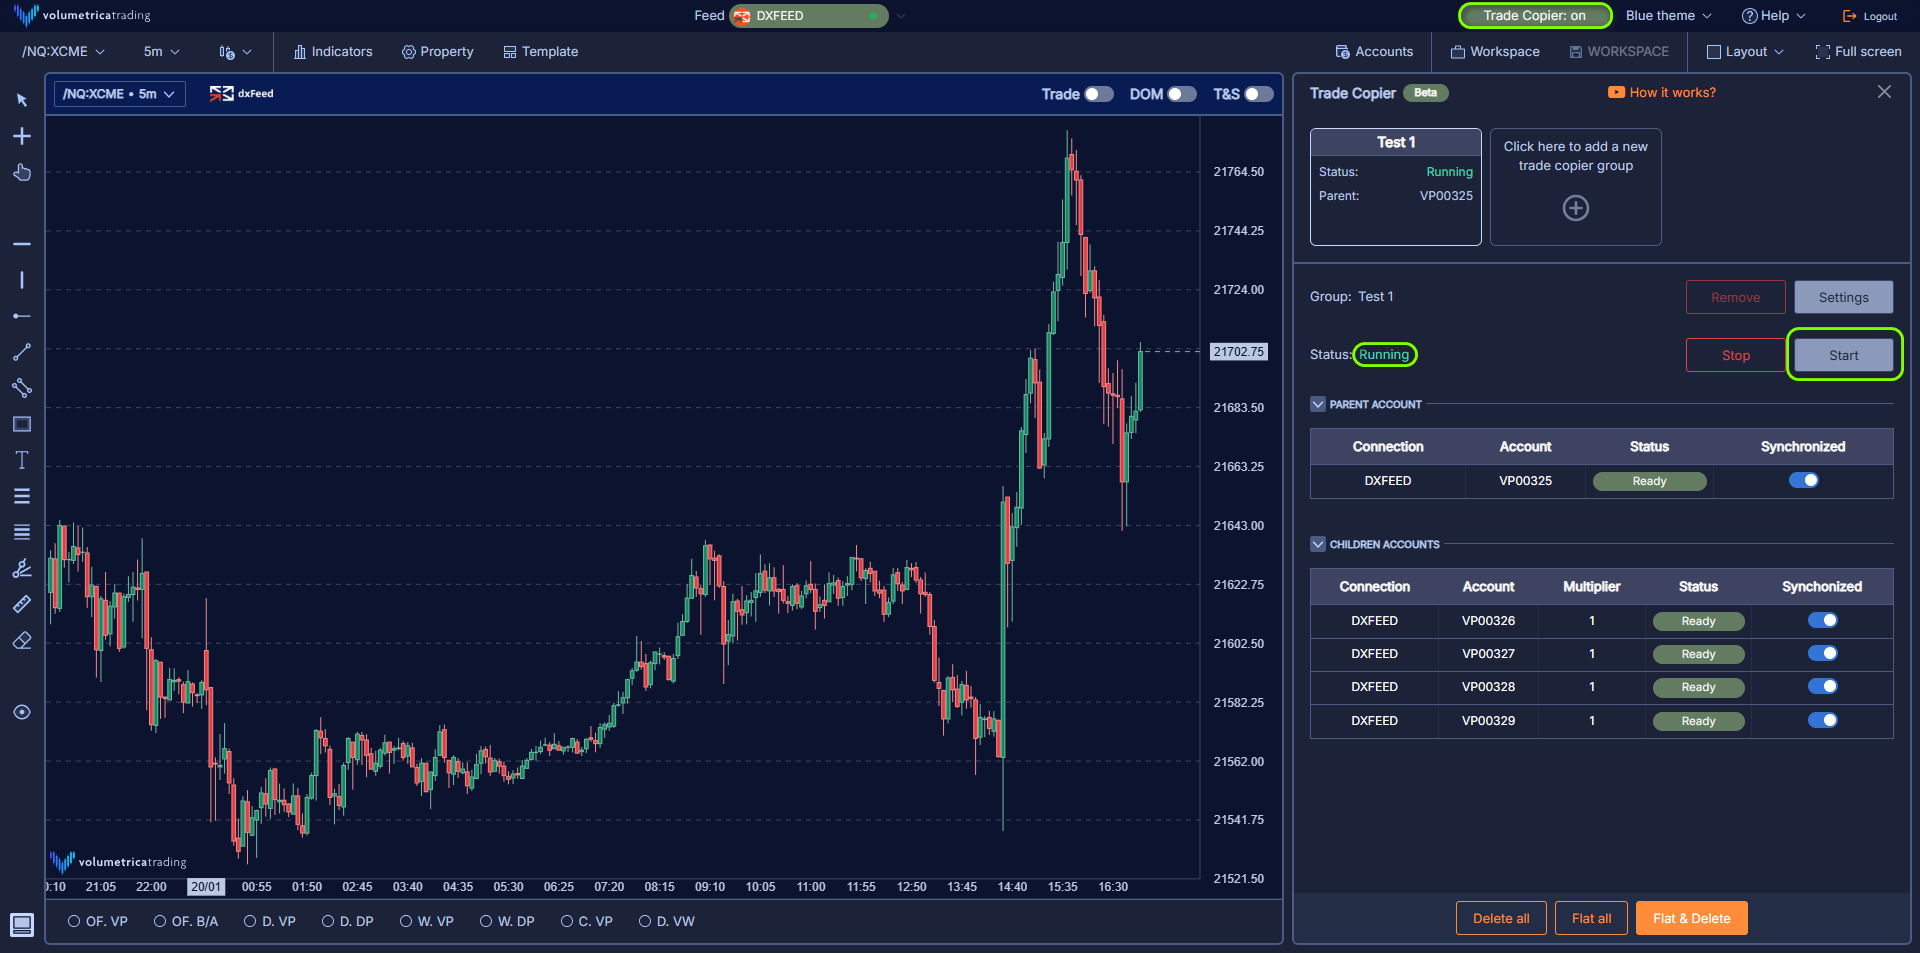Select the four-line levels drawing tool

coord(22,532)
